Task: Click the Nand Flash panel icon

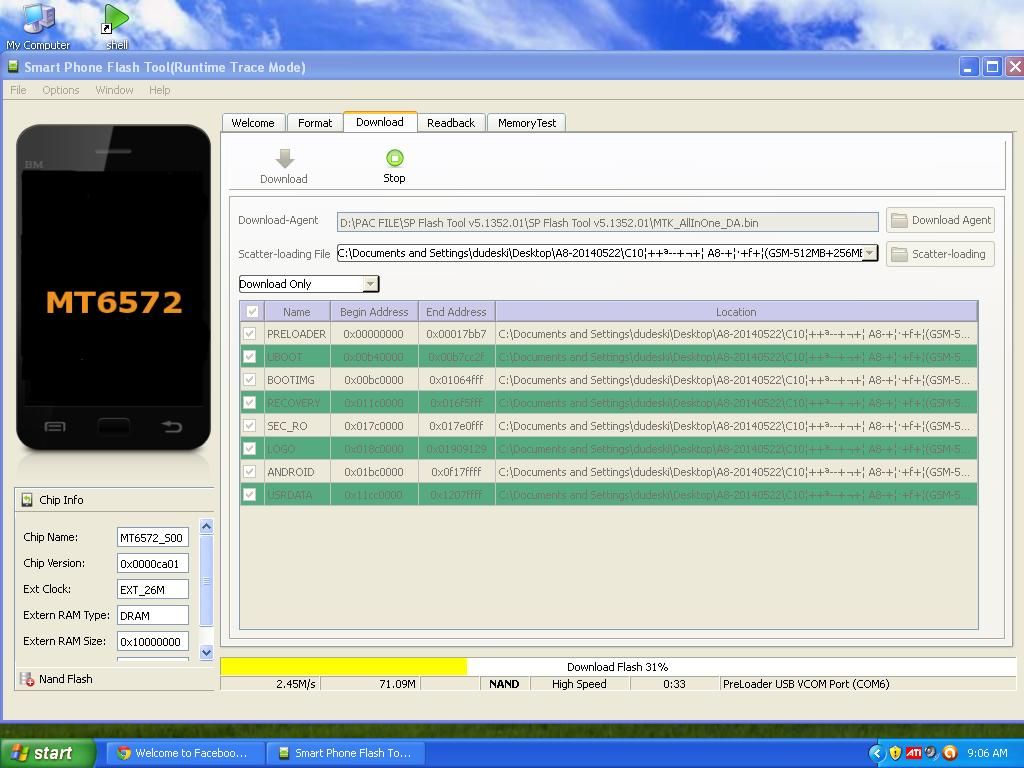Action: (x=26, y=679)
